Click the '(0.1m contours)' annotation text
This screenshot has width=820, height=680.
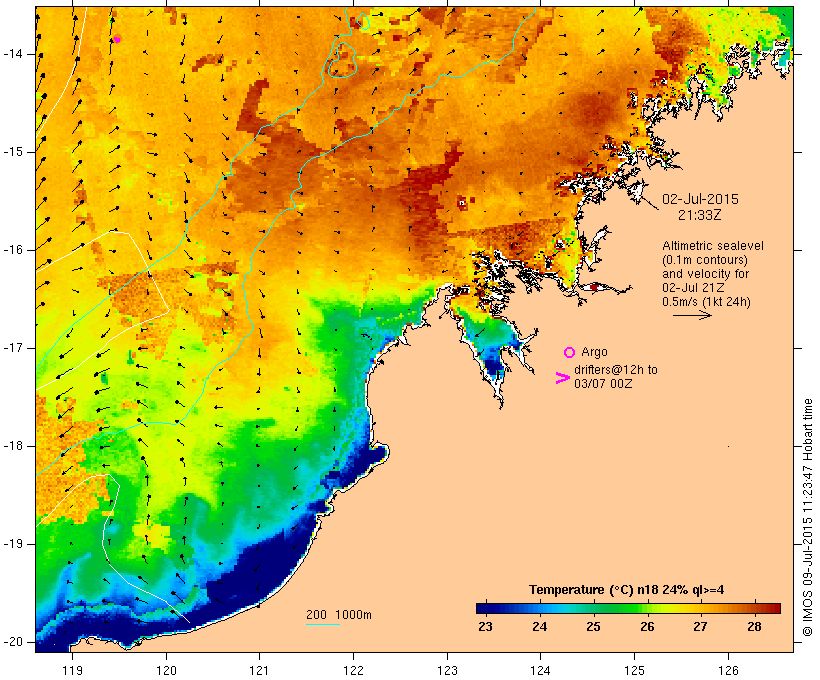point(705,260)
